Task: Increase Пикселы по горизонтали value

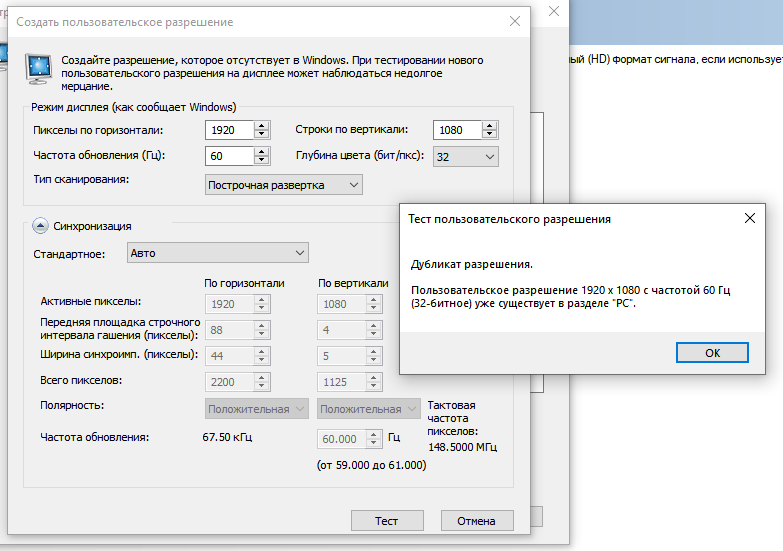Action: (262, 125)
